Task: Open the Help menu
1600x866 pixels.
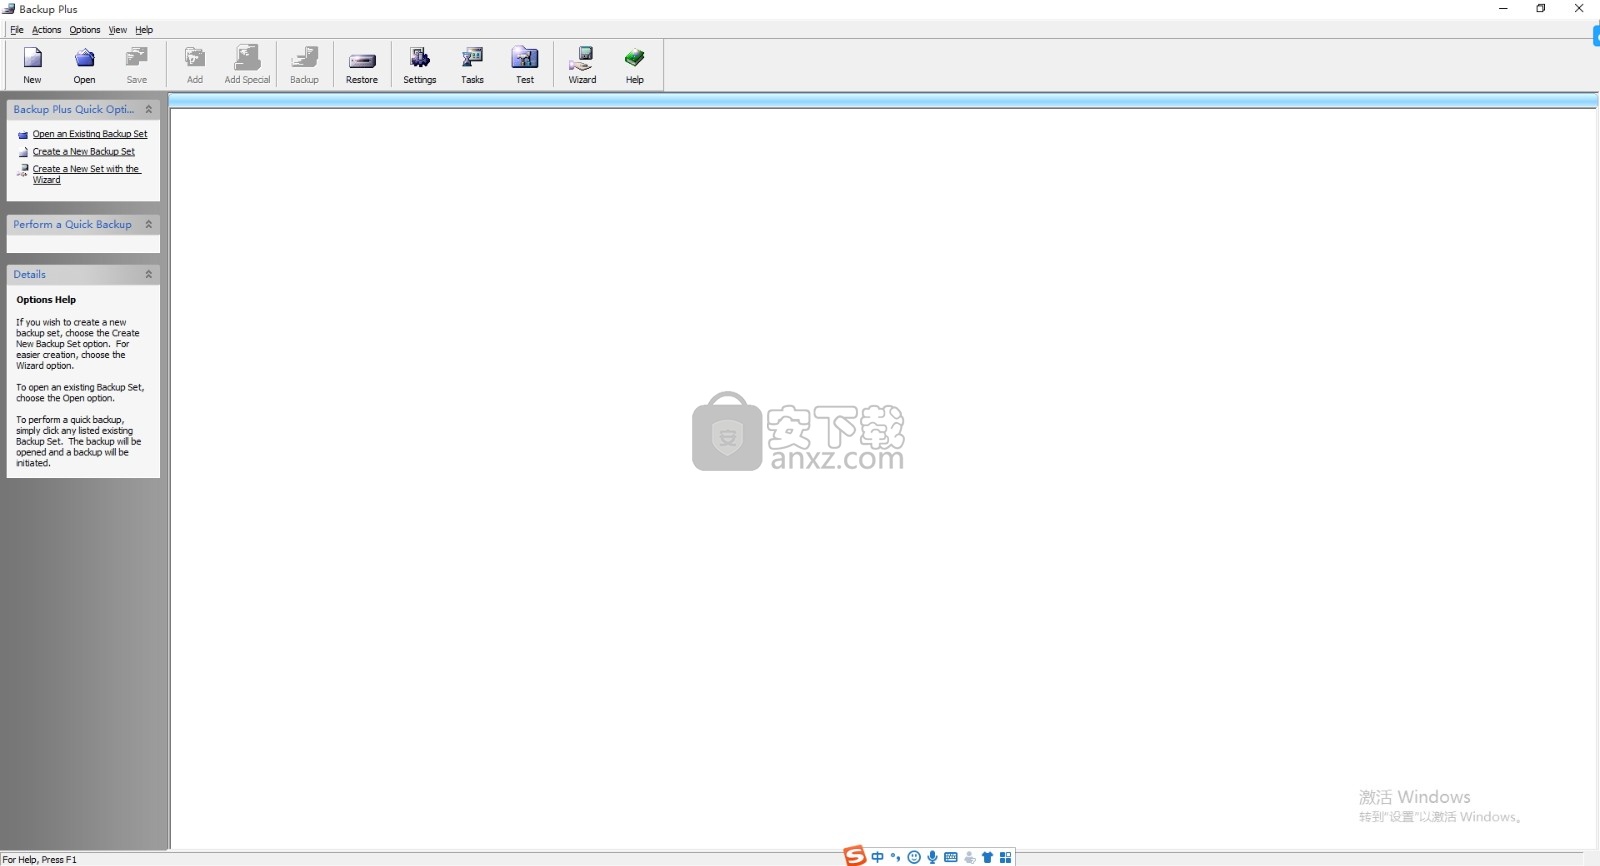Action: click(144, 30)
